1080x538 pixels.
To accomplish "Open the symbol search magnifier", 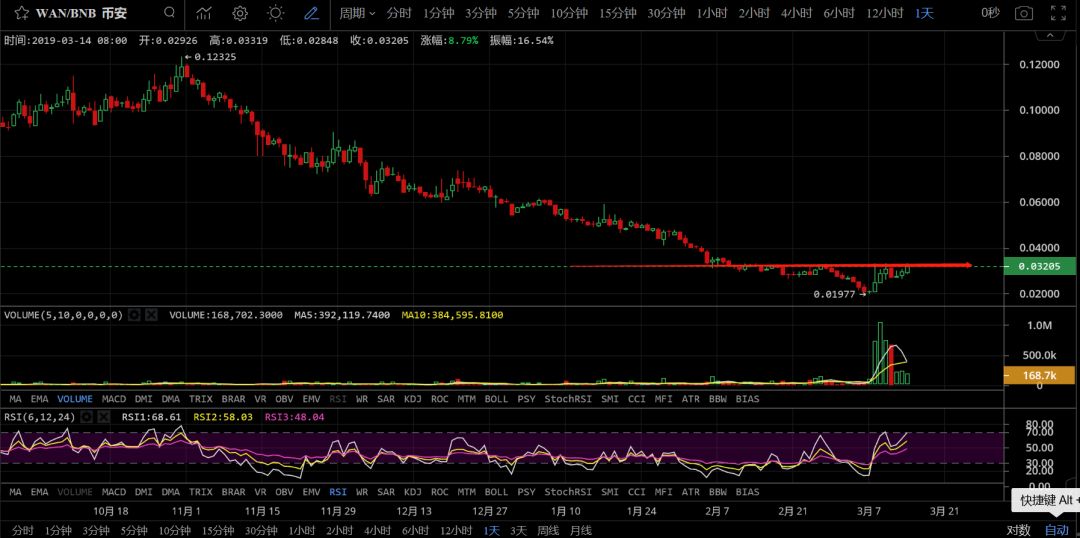I will pos(170,13).
